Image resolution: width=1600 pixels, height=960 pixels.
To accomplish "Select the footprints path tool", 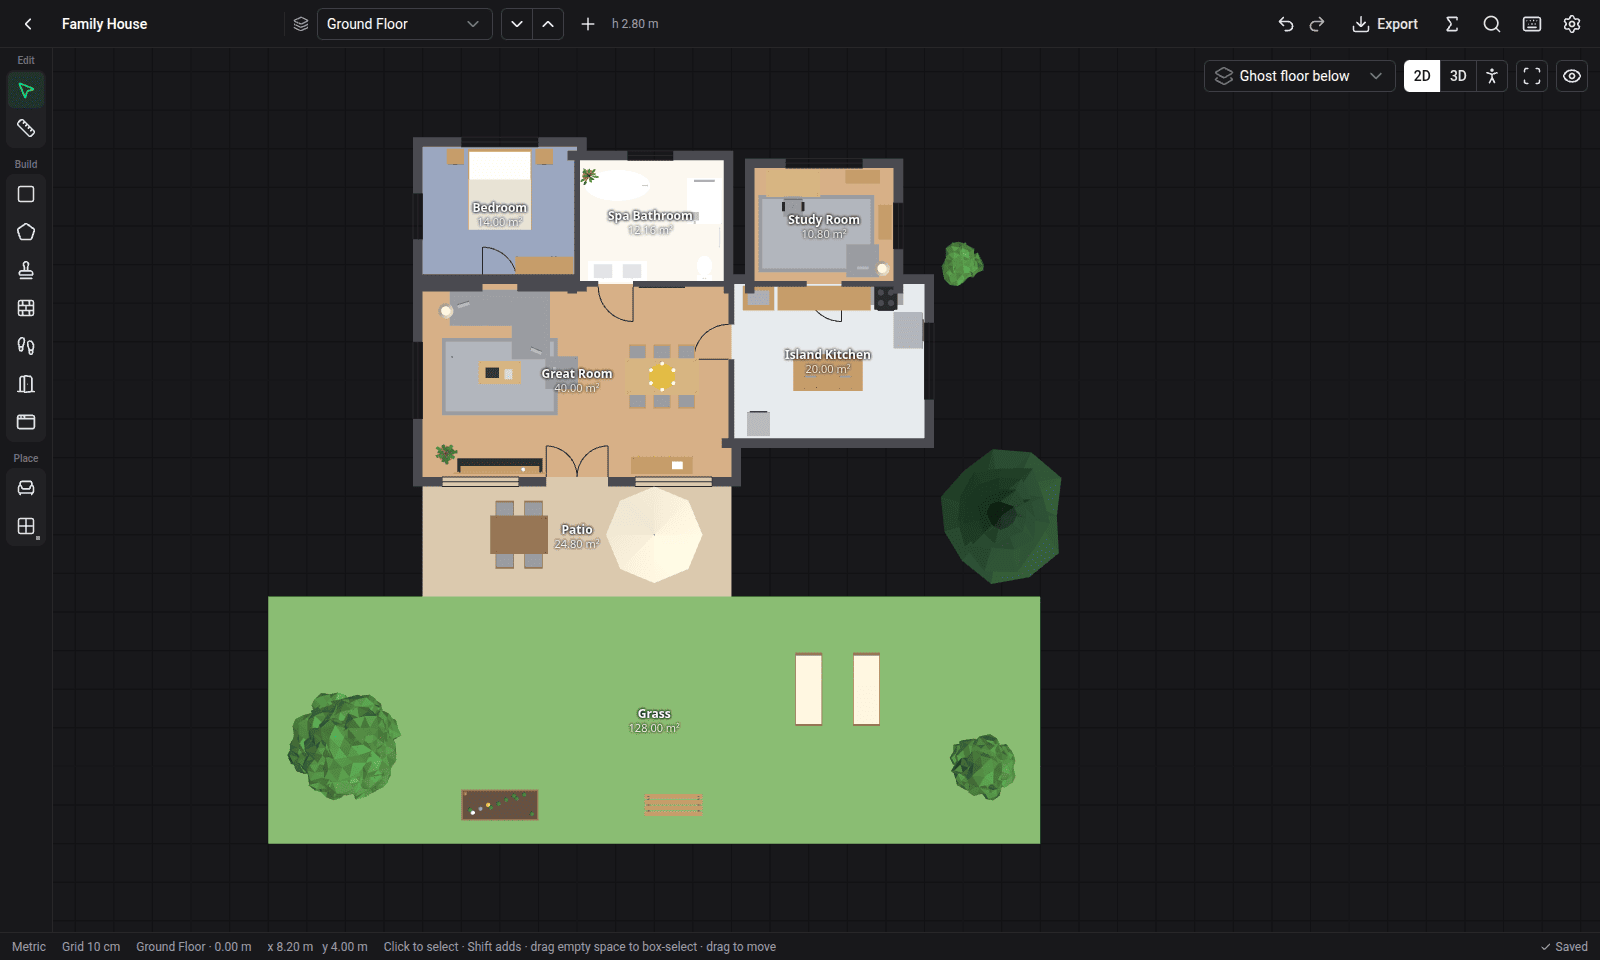I will pos(26,346).
